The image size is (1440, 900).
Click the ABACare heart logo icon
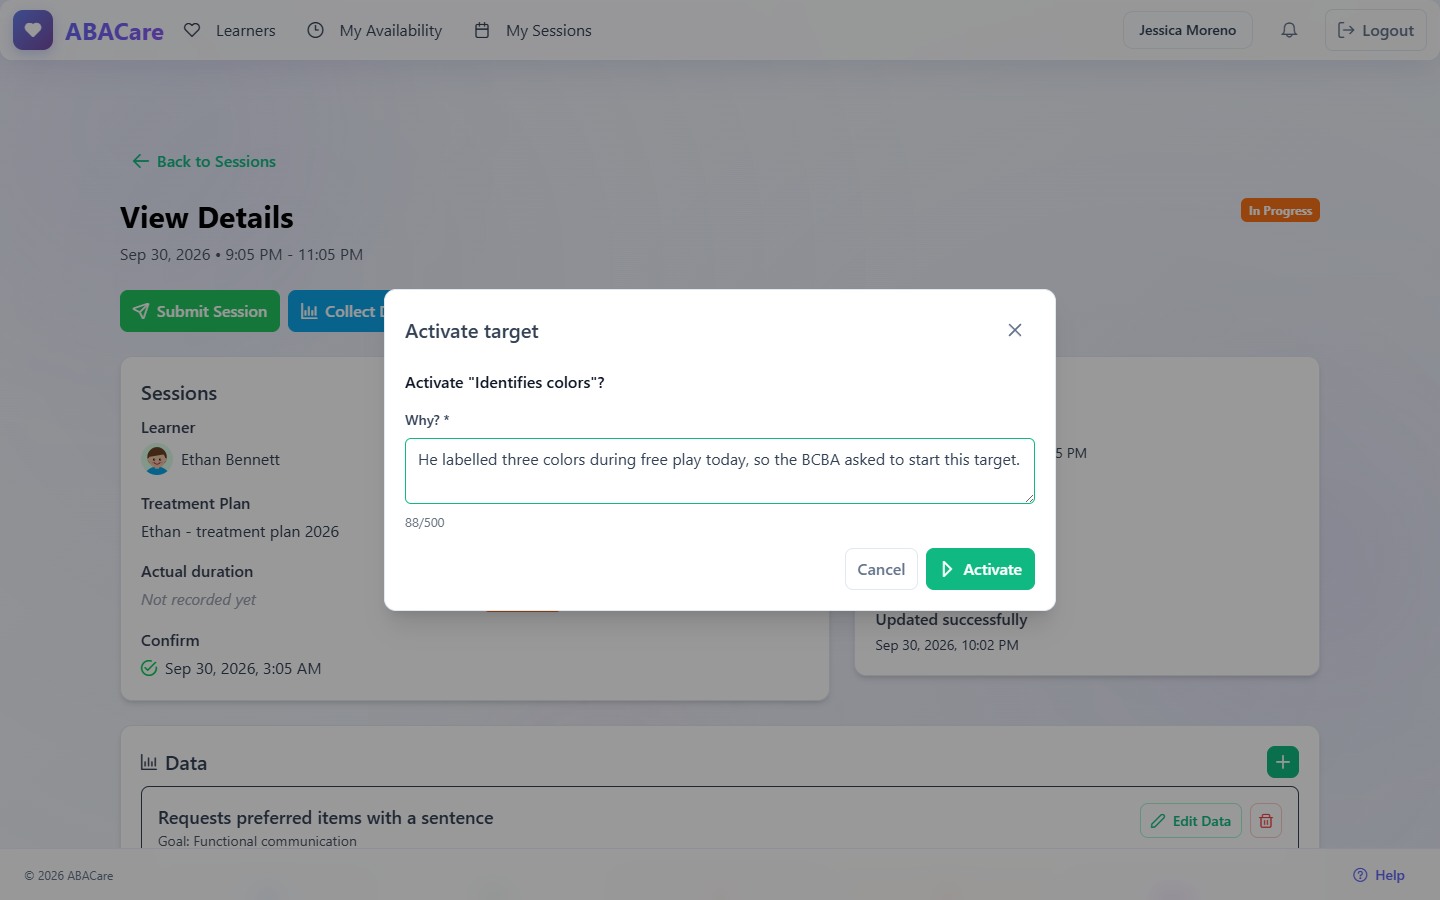point(33,30)
